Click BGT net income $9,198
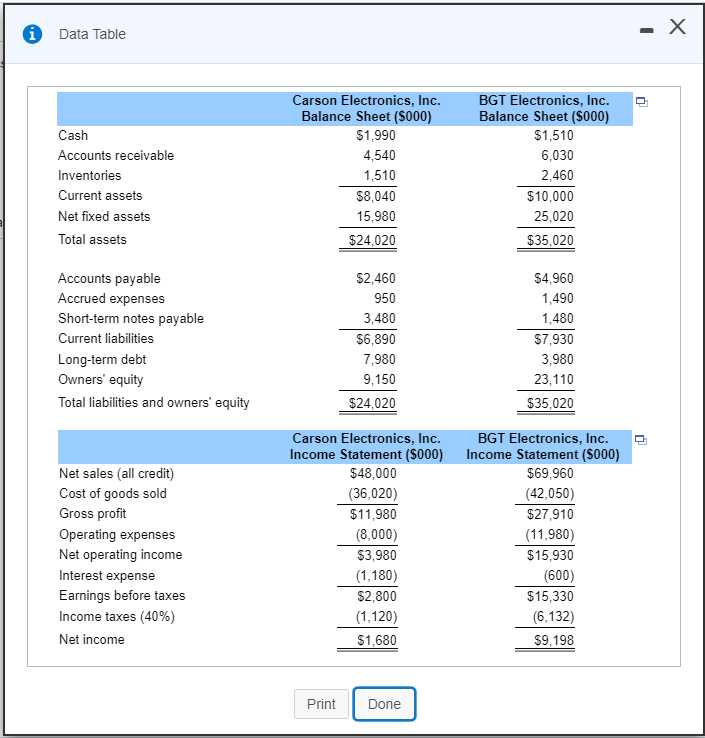This screenshot has height=738, width=705. [x=554, y=641]
